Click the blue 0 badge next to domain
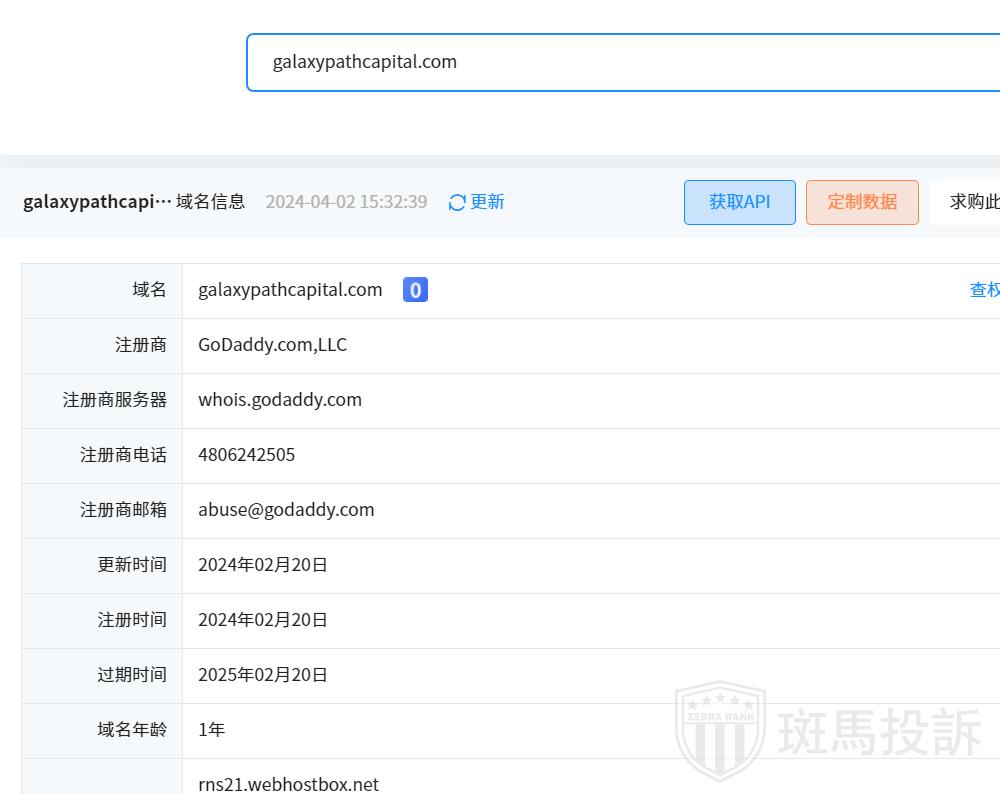This screenshot has width=1000, height=794. (x=415, y=290)
